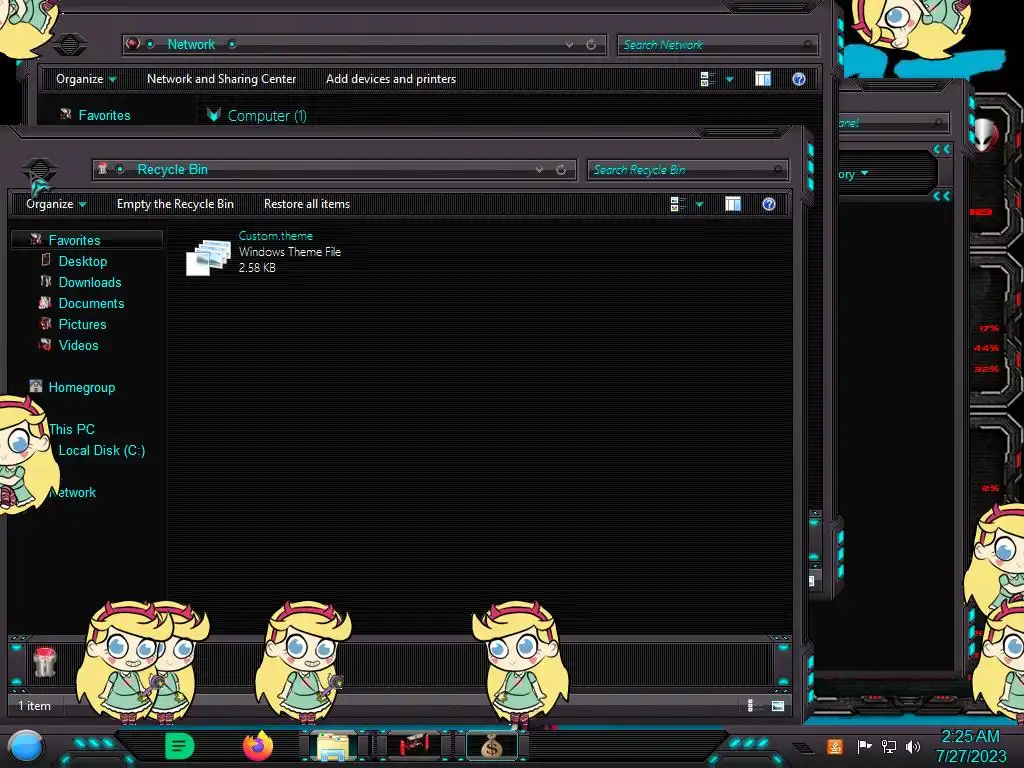Viewport: 1024px width, 768px height.
Task: Select the Custom.theme file icon
Action: tap(208, 257)
